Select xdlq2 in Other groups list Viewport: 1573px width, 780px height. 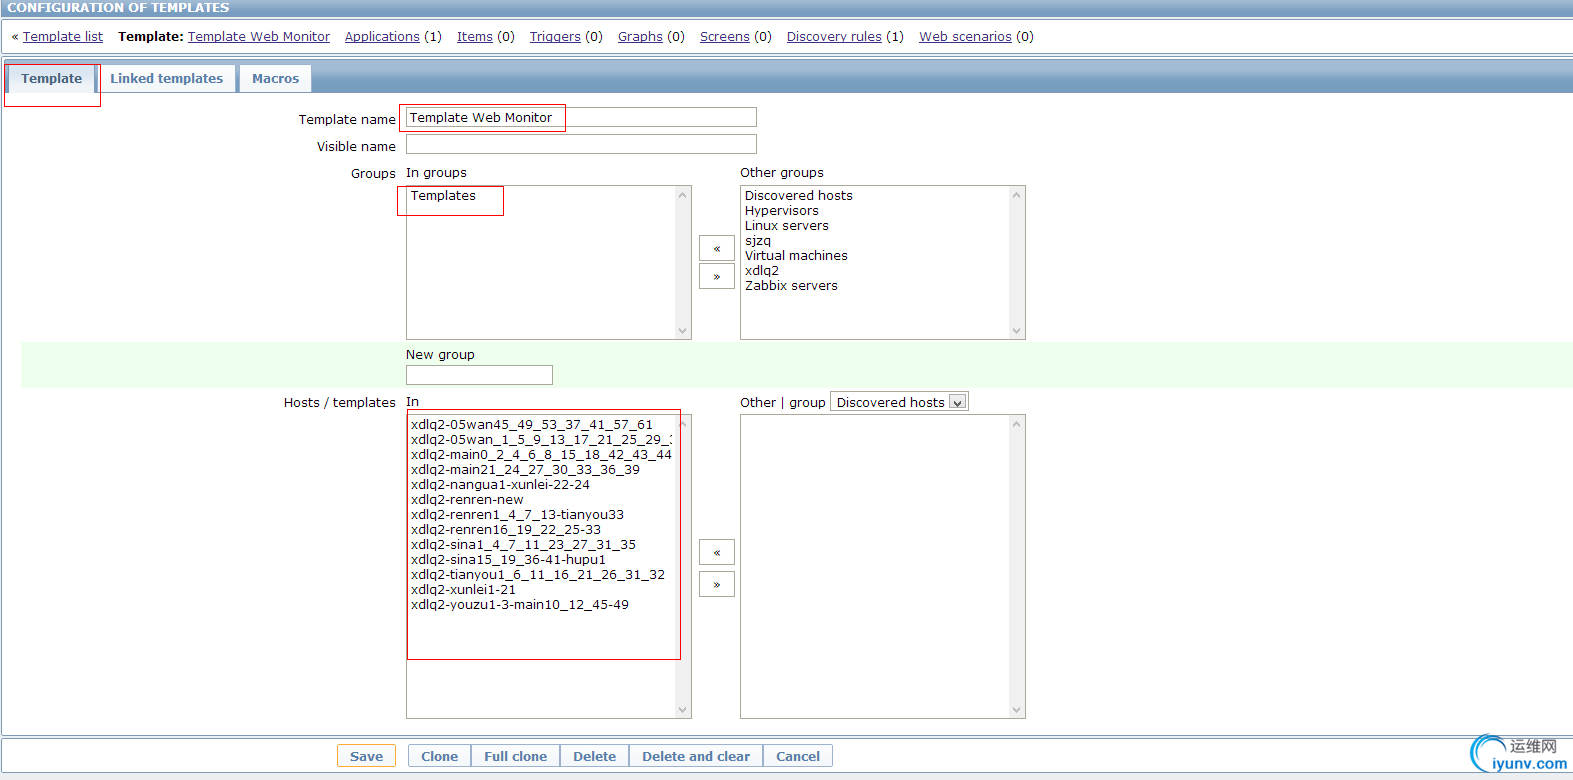(762, 271)
